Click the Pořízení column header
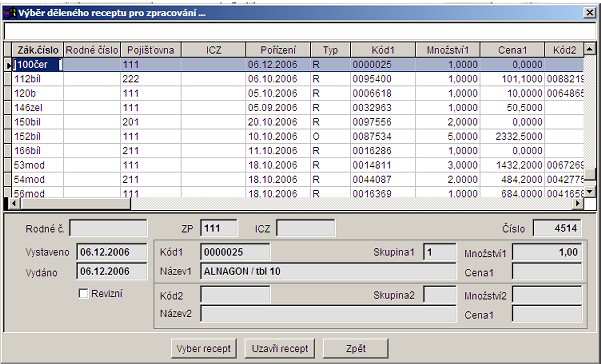The image size is (601, 364). 278,50
